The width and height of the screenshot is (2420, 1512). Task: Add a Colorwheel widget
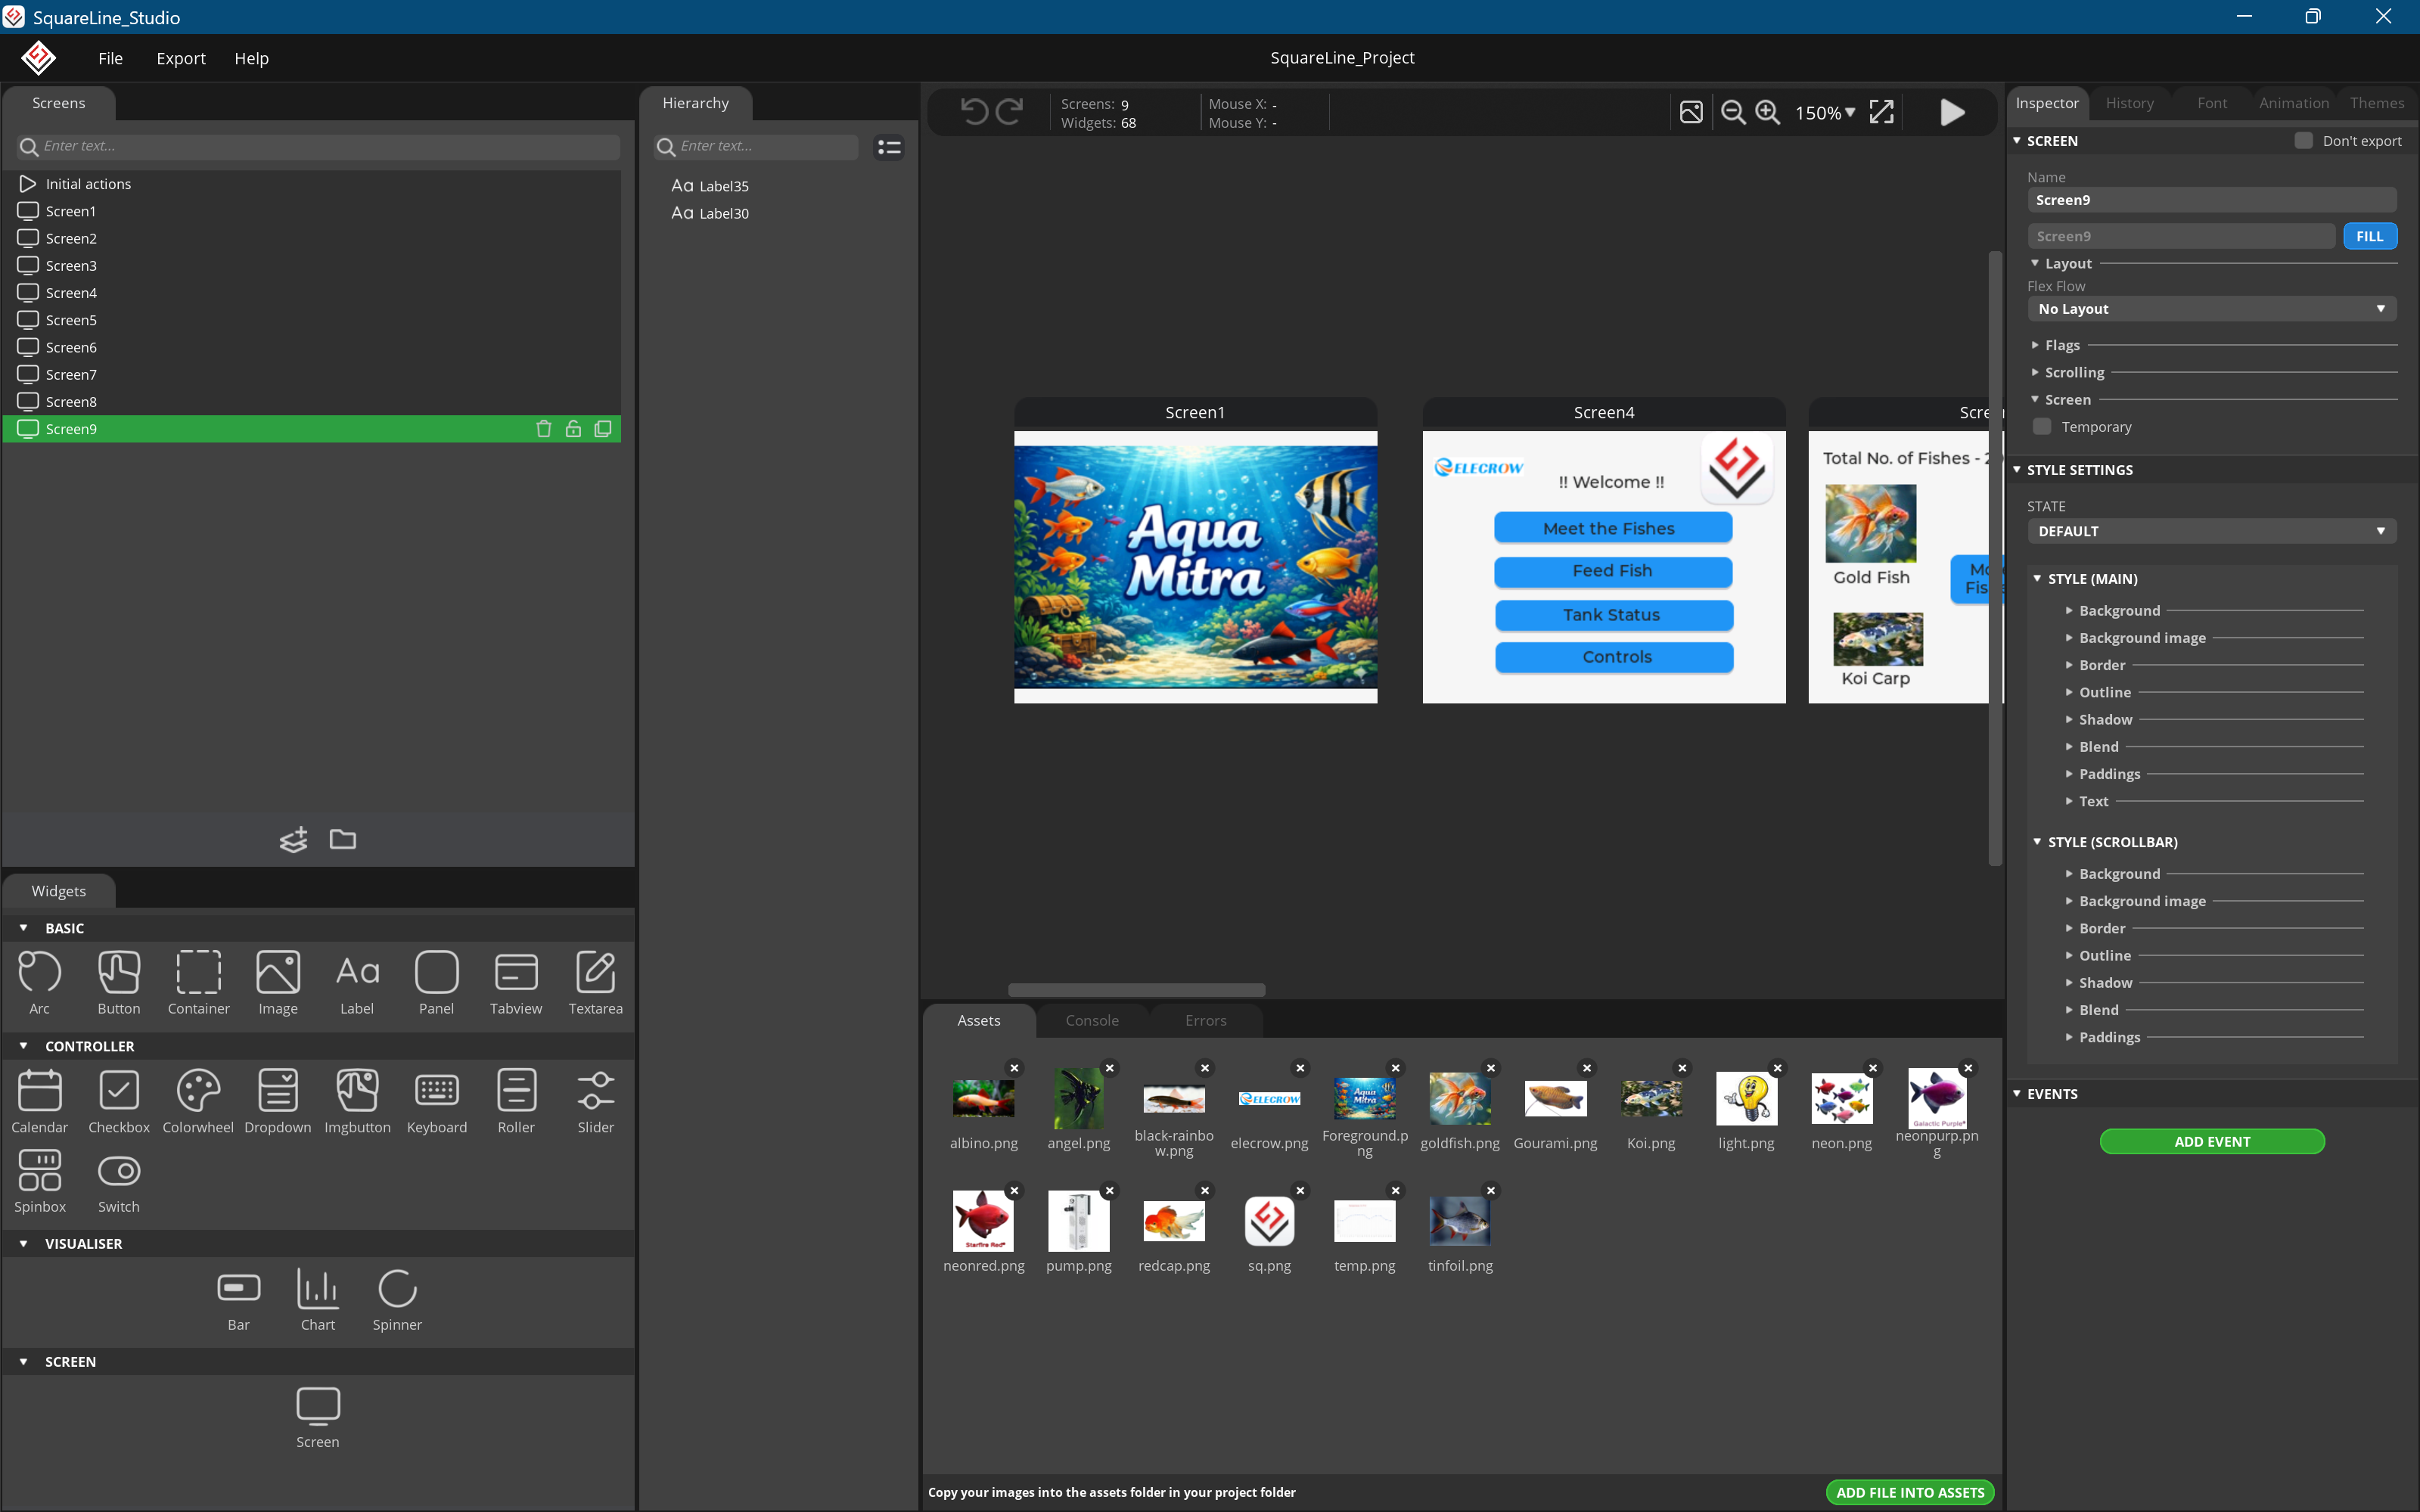pos(198,1090)
